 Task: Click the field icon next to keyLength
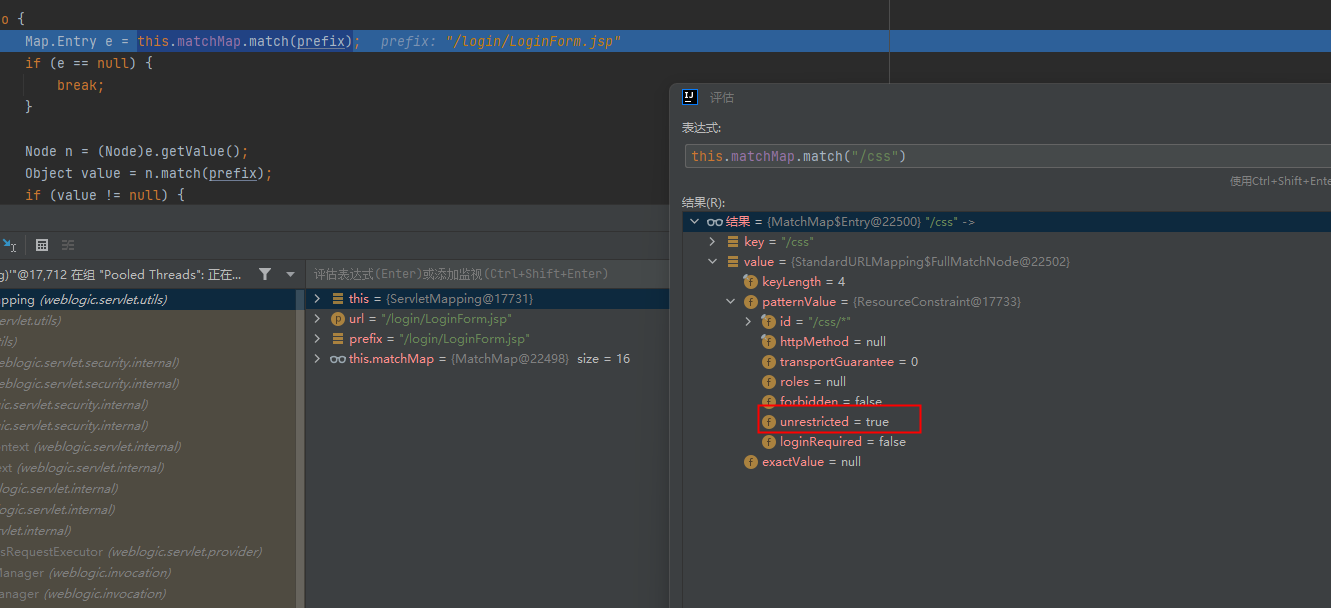coord(751,282)
